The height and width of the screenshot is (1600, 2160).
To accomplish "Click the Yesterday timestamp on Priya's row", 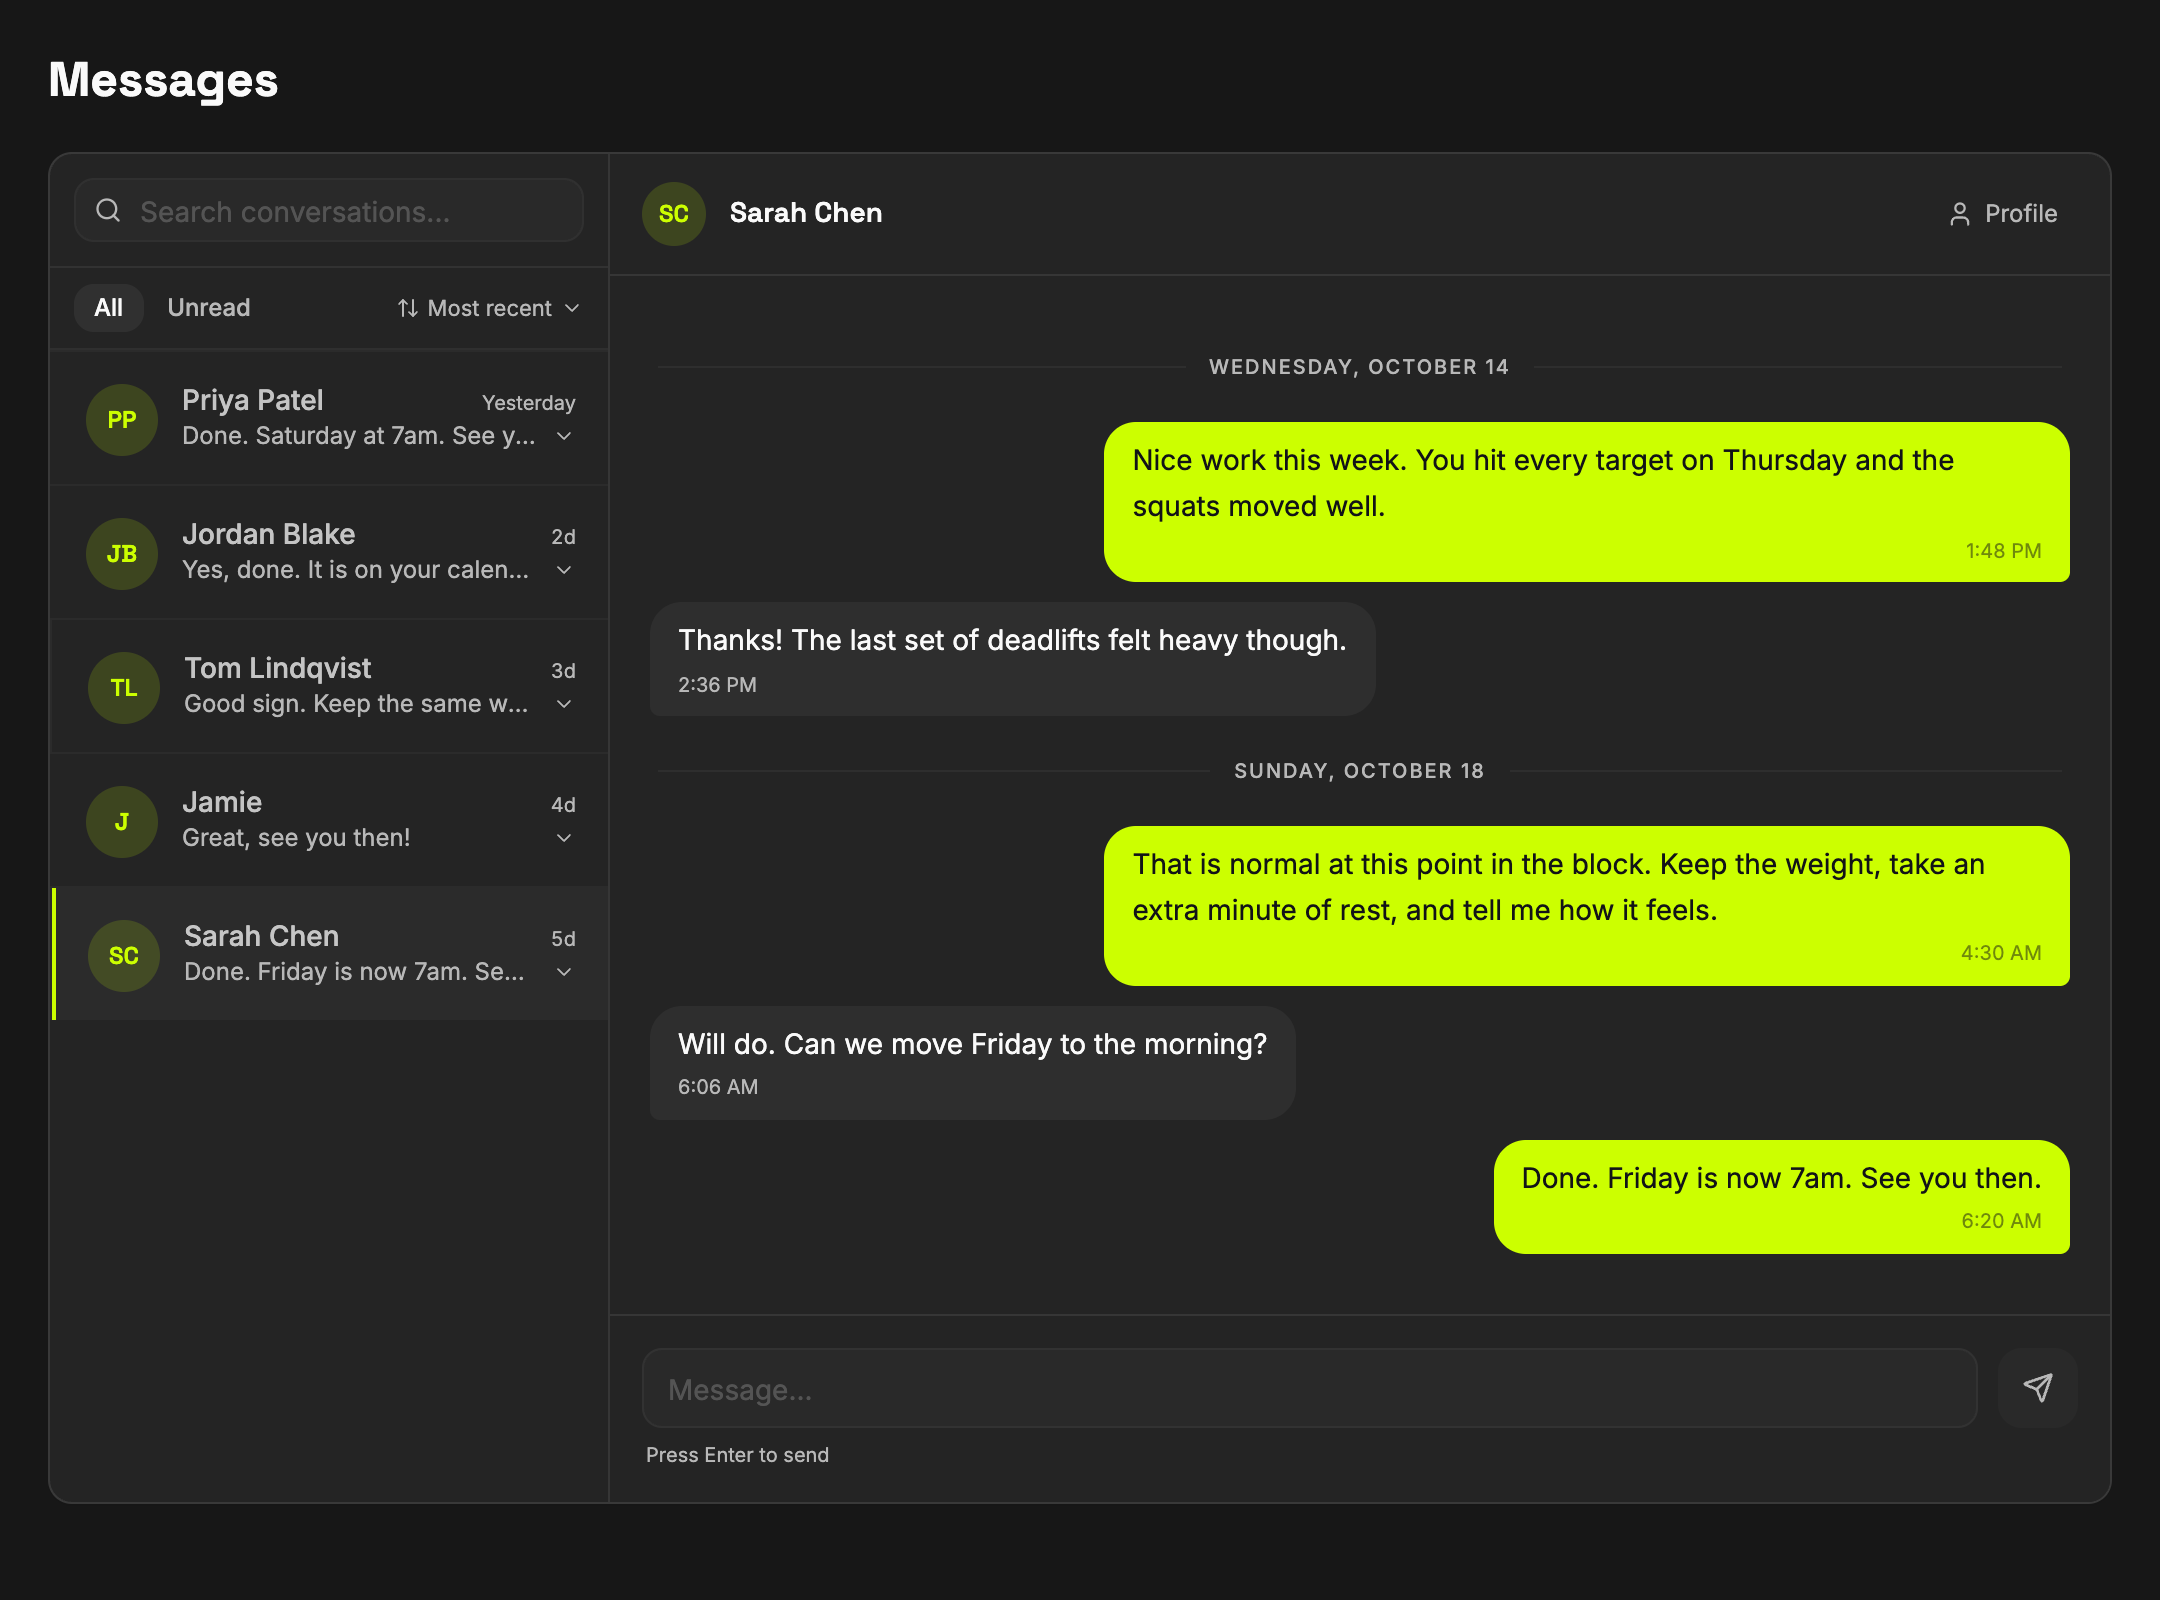I will 528,403.
